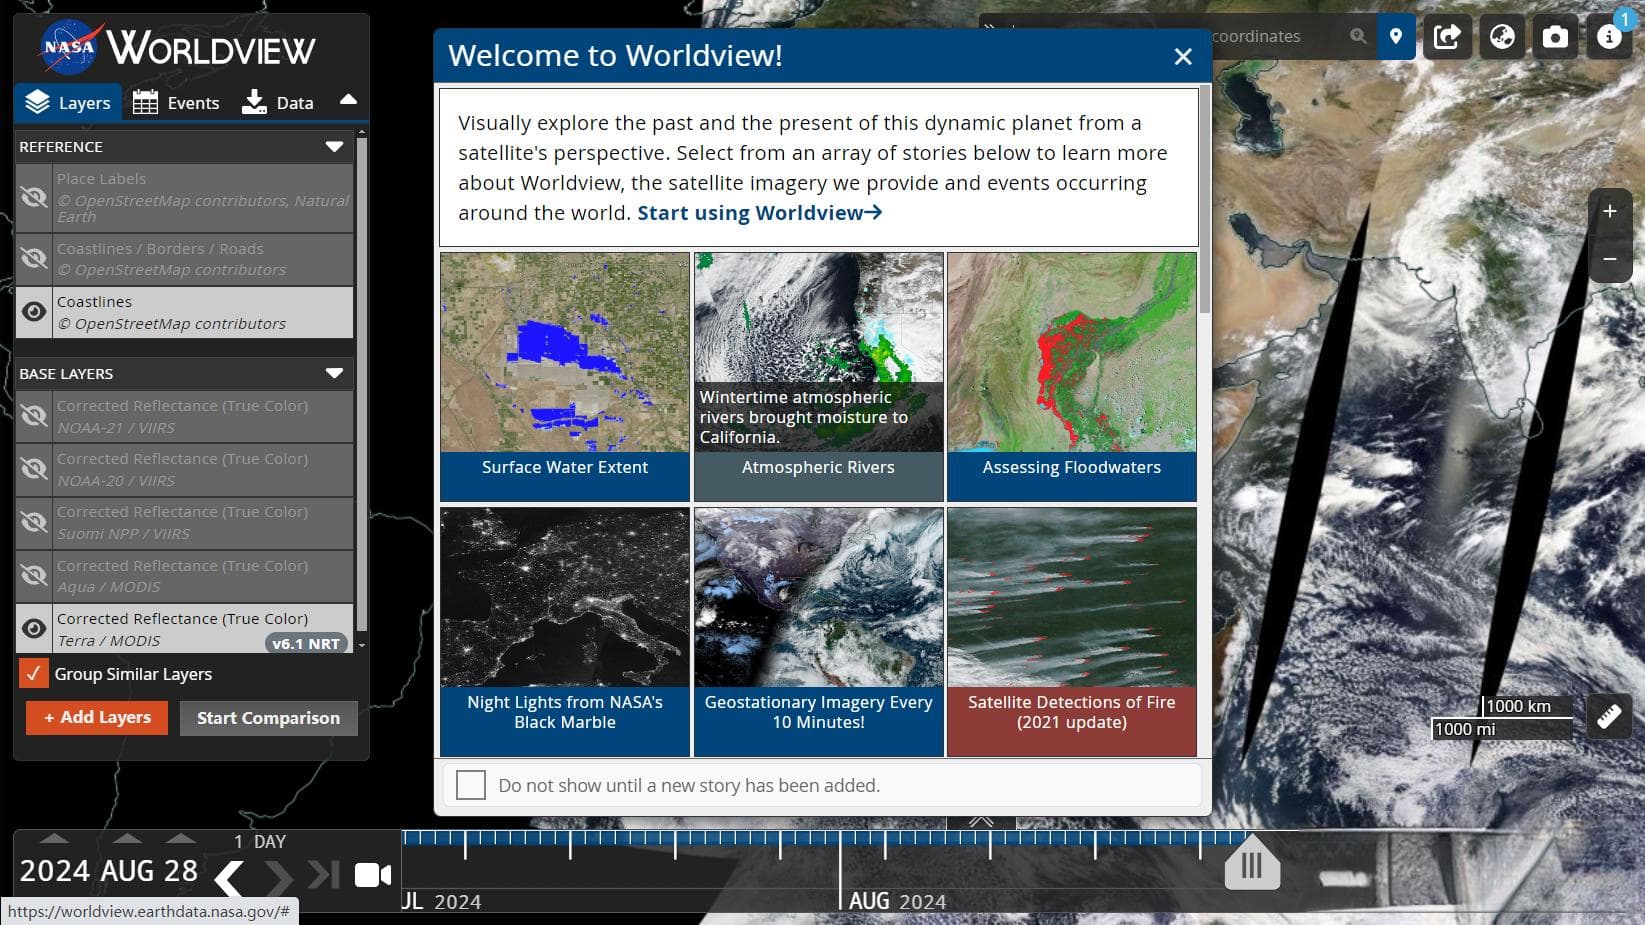The height and width of the screenshot is (925, 1645).
Task: Open the share link icon
Action: pos(1447,37)
